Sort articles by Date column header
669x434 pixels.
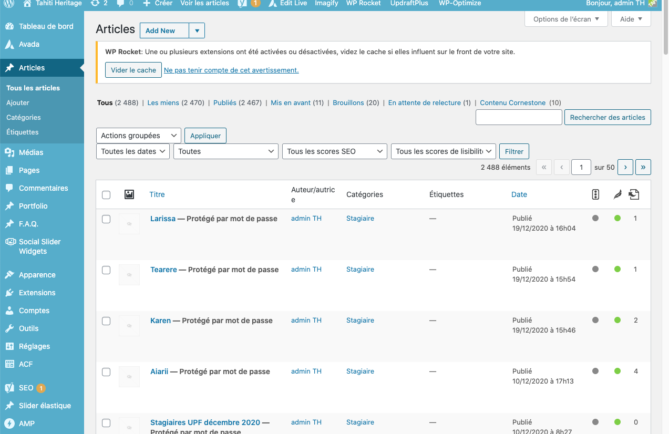tap(519, 195)
